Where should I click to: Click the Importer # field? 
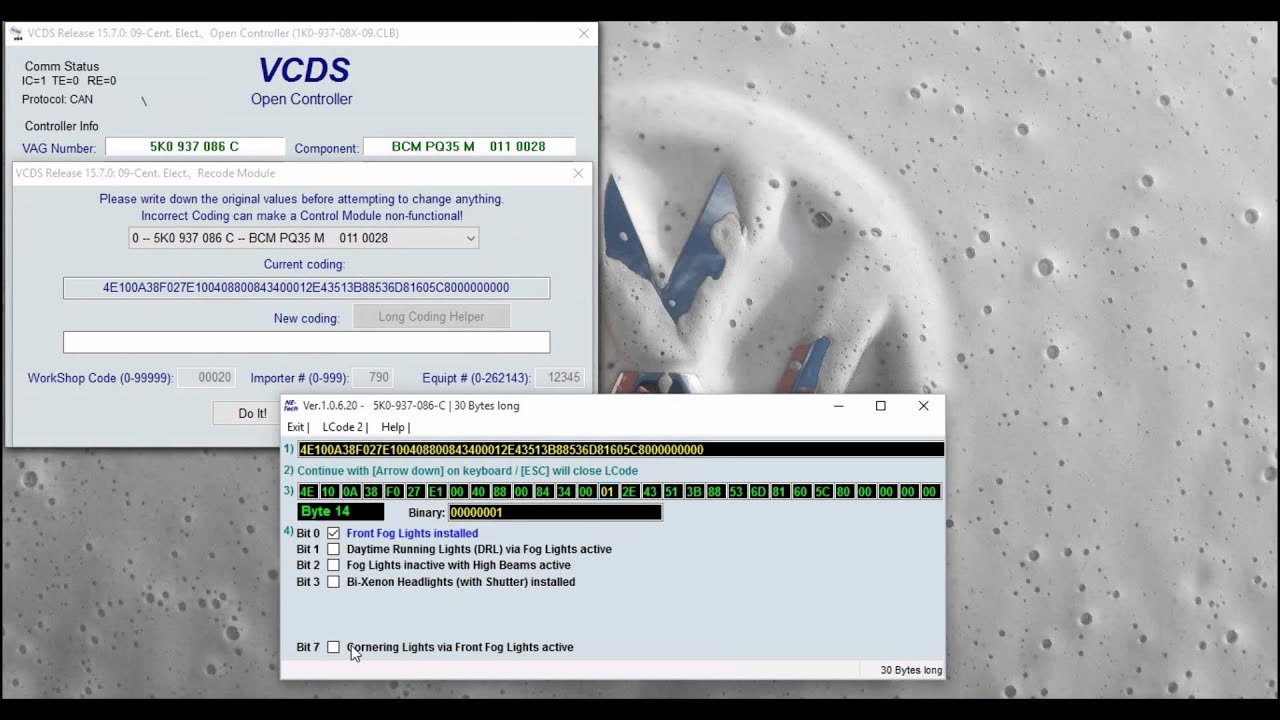(x=372, y=378)
